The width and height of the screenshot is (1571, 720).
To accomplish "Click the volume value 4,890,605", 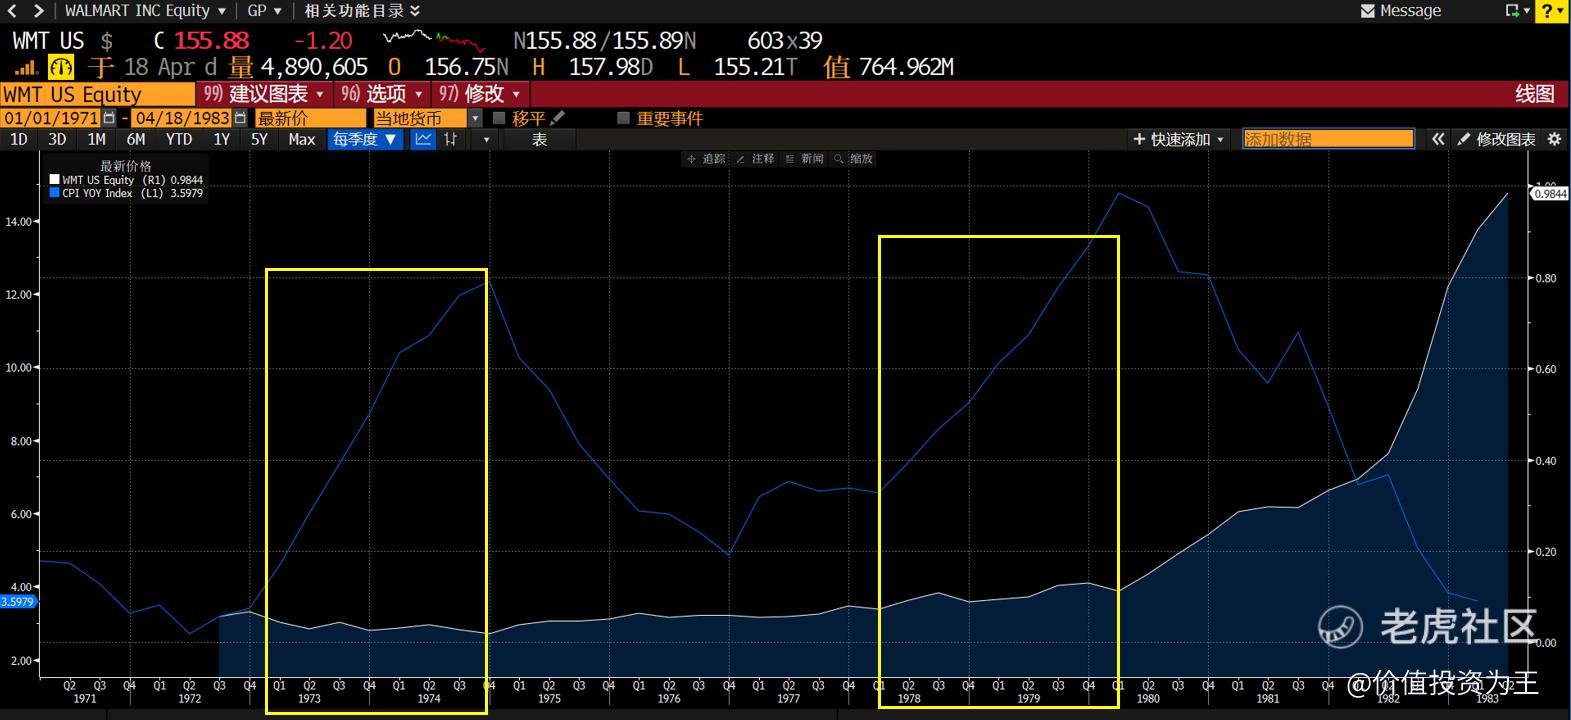I will 314,67.
